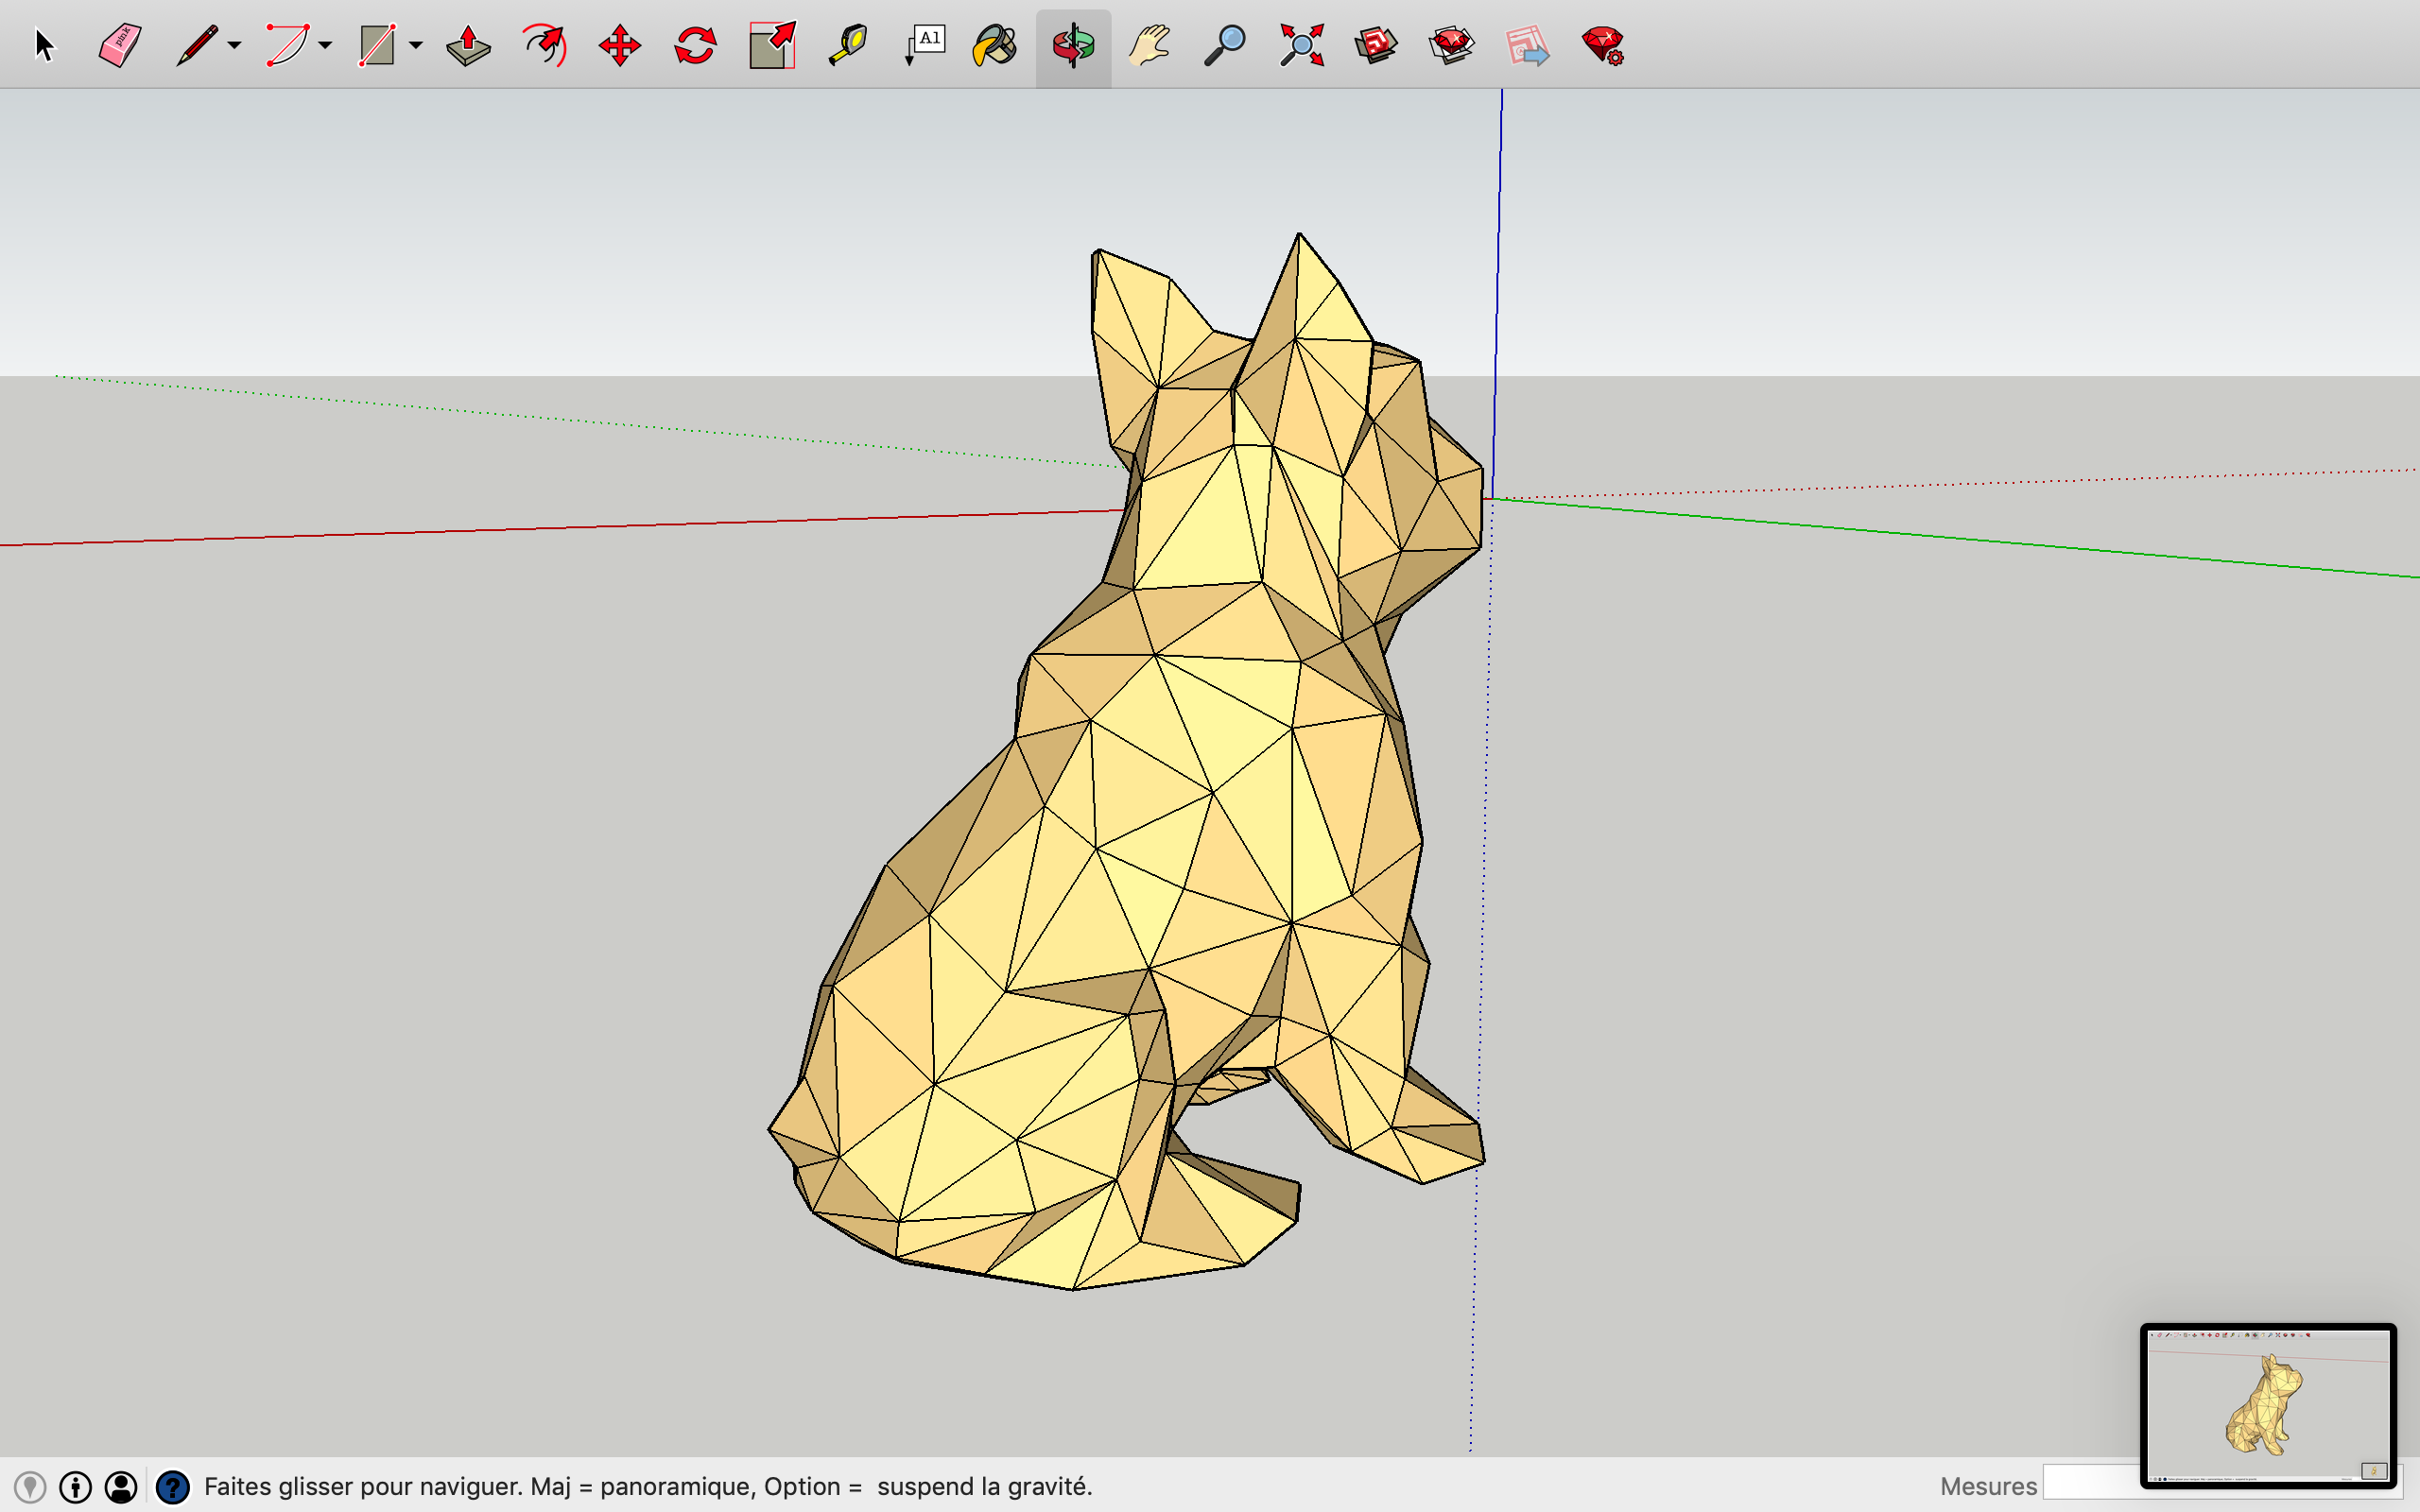Viewport: 2420px width, 1512px height.
Task: Select the Rotate tool
Action: point(695,45)
